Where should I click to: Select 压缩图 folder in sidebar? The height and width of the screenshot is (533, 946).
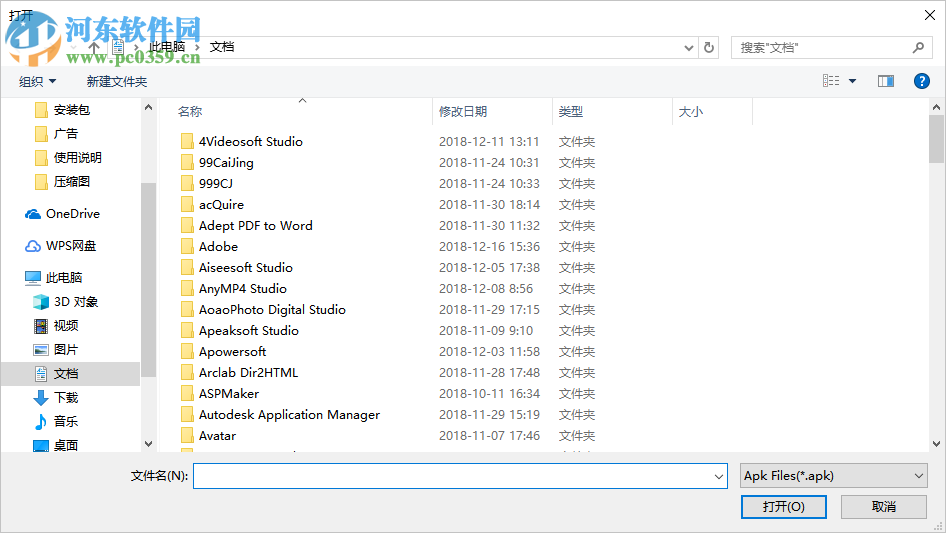click(72, 182)
